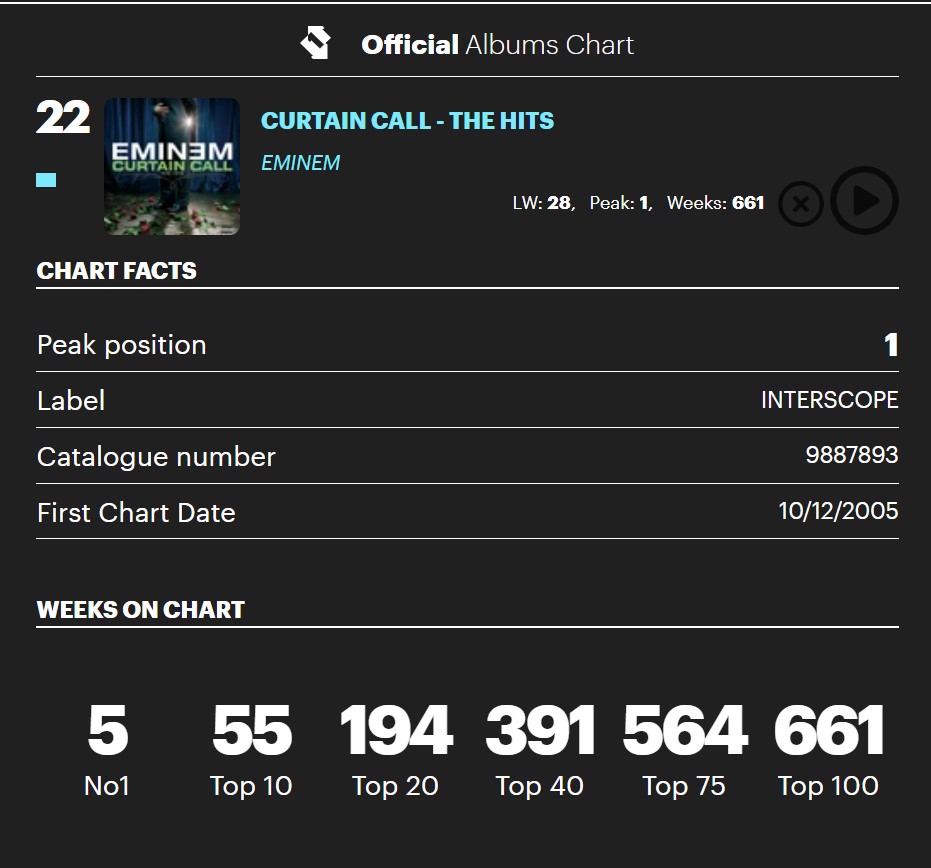Select the Chart Facts heading
This screenshot has height=868, width=931.
click(117, 271)
